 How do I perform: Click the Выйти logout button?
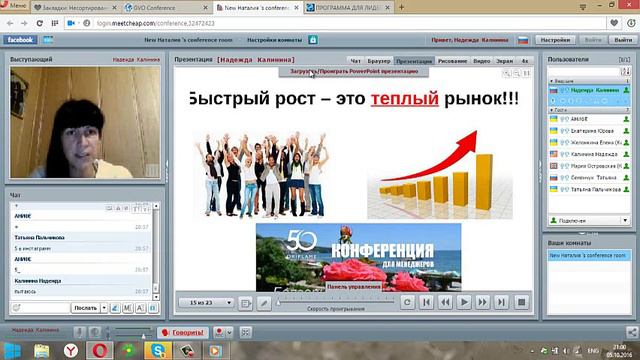623,40
